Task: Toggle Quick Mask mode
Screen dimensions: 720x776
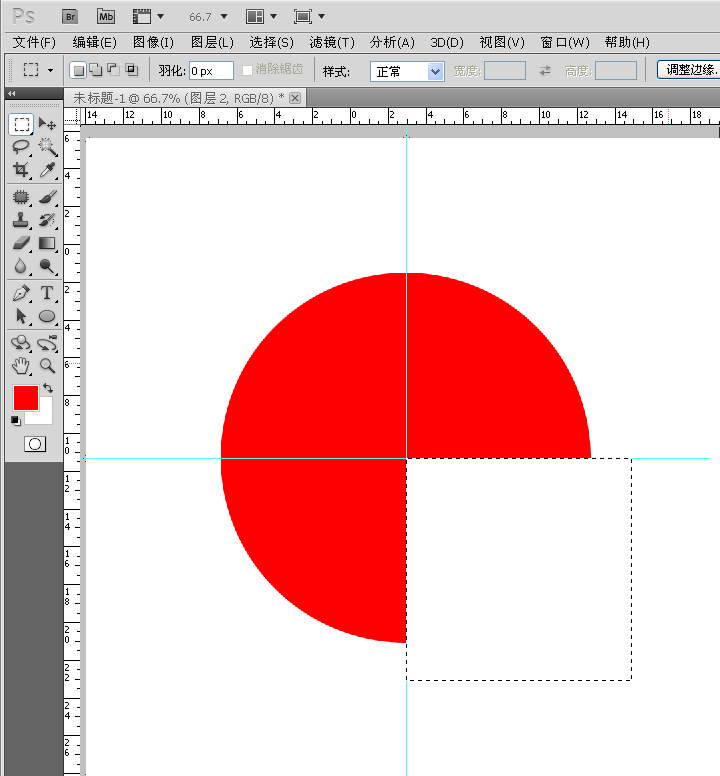Action: pyautogui.click(x=35, y=444)
